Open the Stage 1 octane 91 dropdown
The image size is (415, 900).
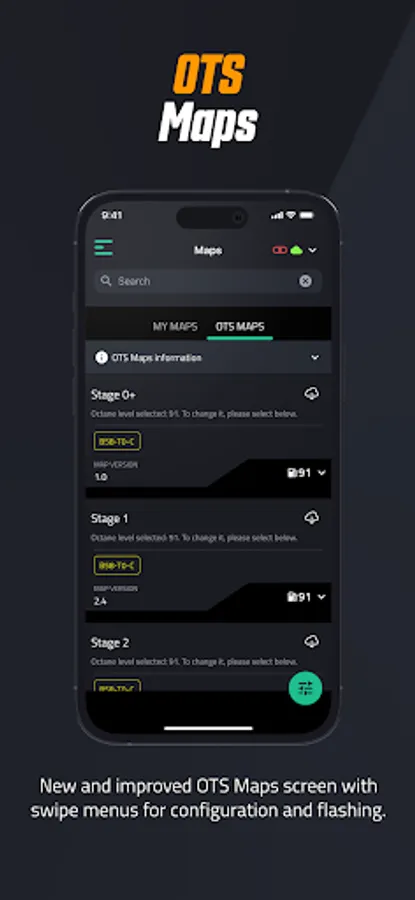pos(307,597)
